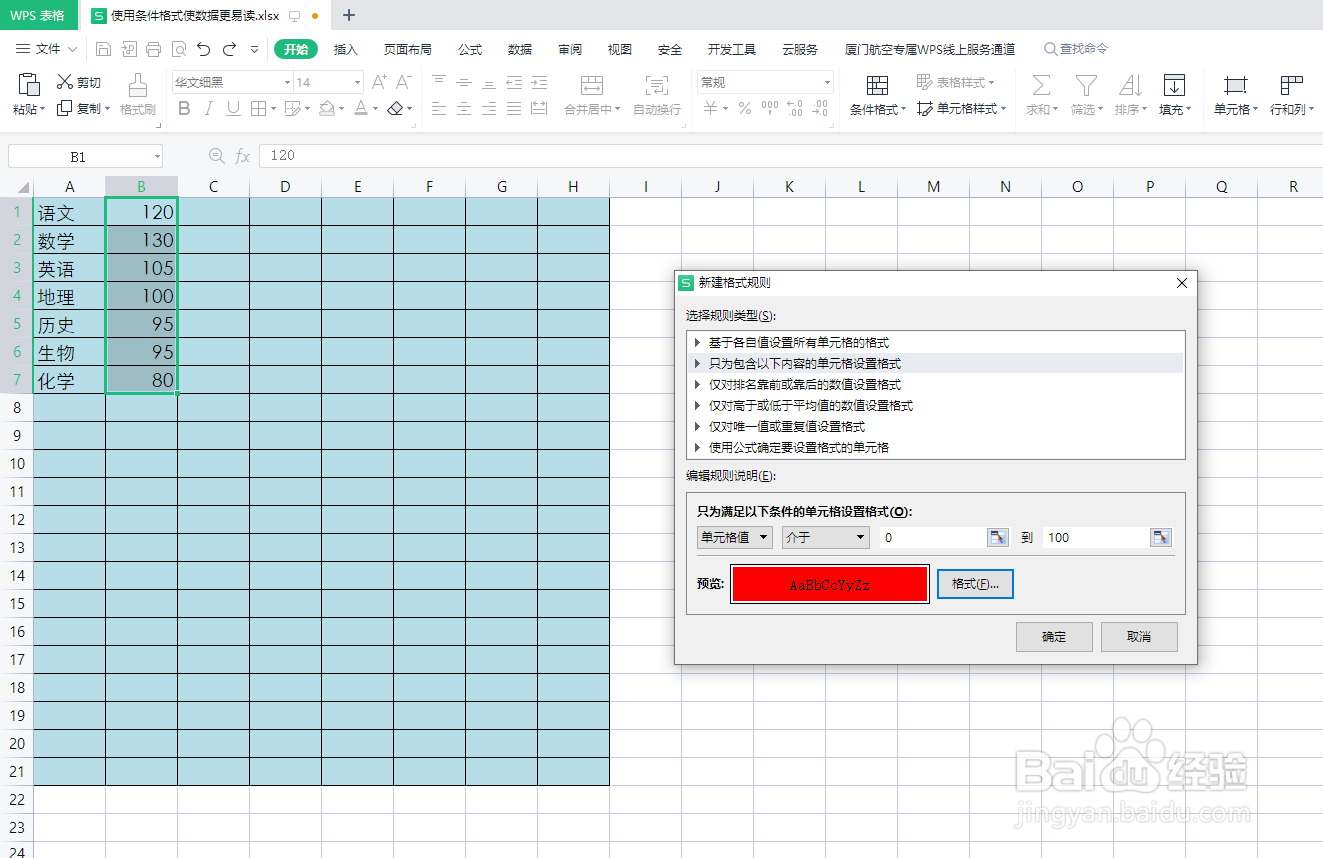Open the 介于 condition dropdown in dialog
The width and height of the screenshot is (1323, 858).
825,537
